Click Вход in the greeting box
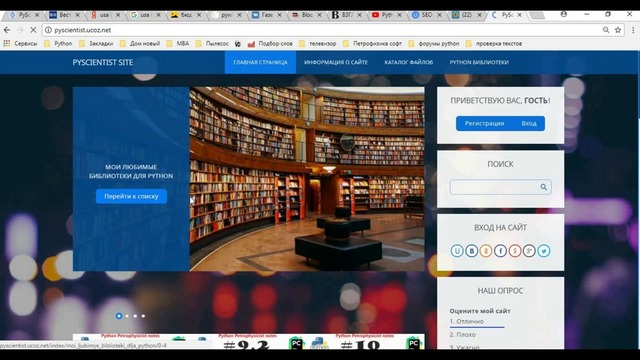The image size is (640, 360). click(529, 123)
